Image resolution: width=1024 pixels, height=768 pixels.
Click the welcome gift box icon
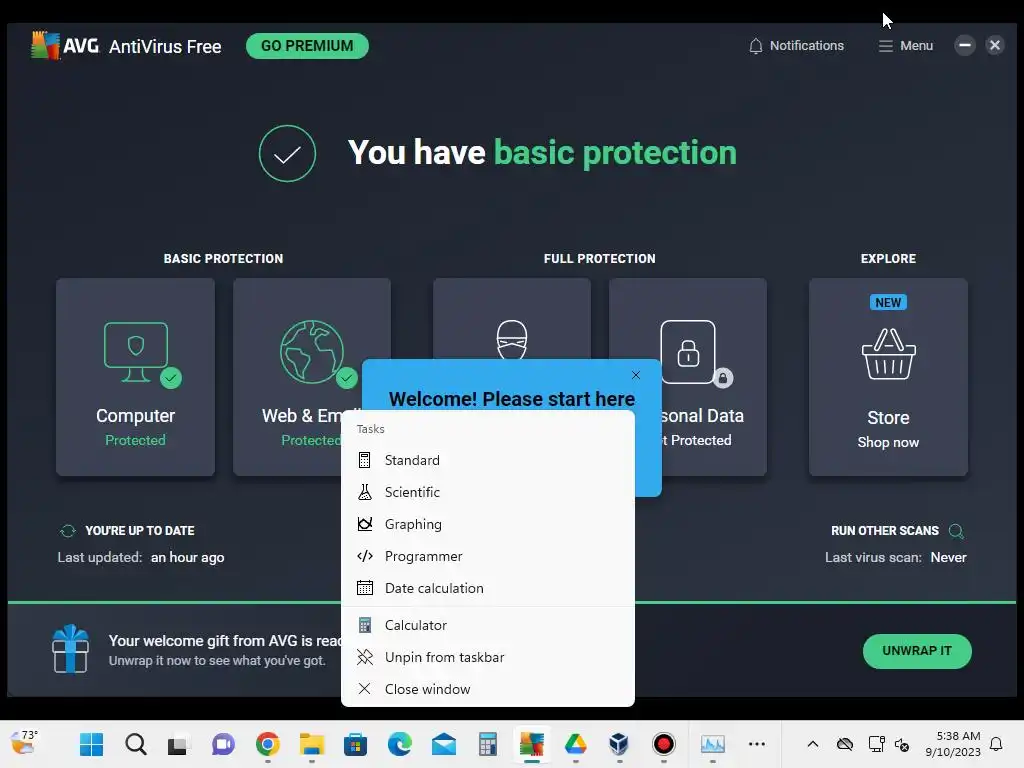[71, 649]
